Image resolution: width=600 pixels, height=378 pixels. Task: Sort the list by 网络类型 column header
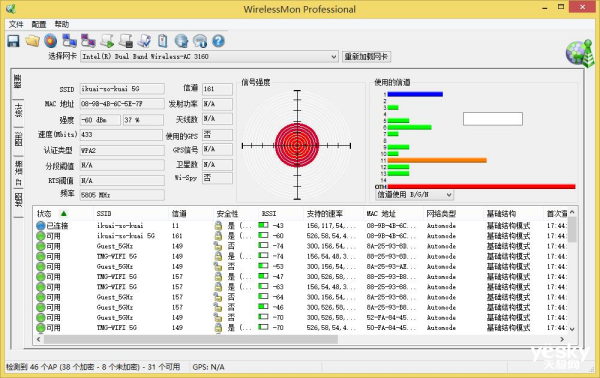tap(454, 213)
